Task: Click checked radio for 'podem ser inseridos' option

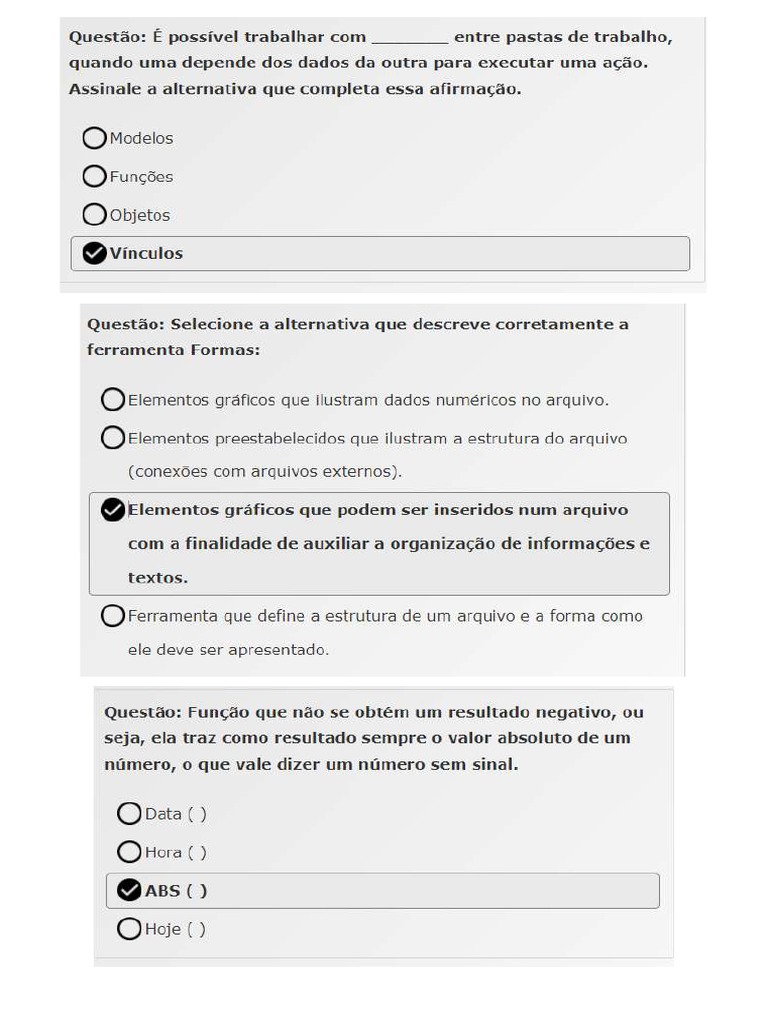Action: pyautogui.click(x=113, y=510)
